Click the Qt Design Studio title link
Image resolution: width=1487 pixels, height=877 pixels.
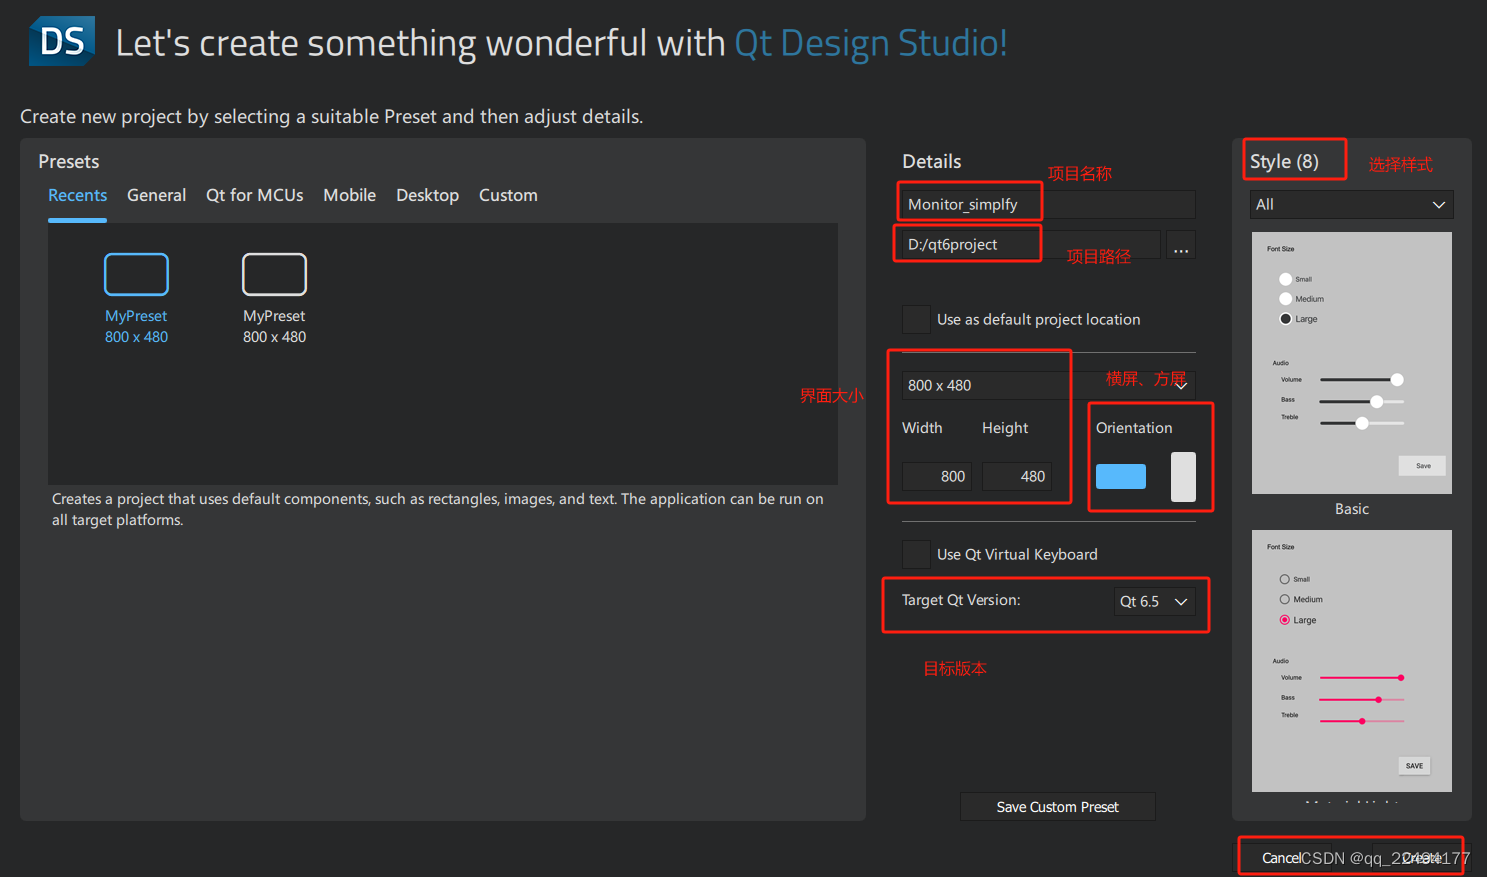click(x=871, y=43)
